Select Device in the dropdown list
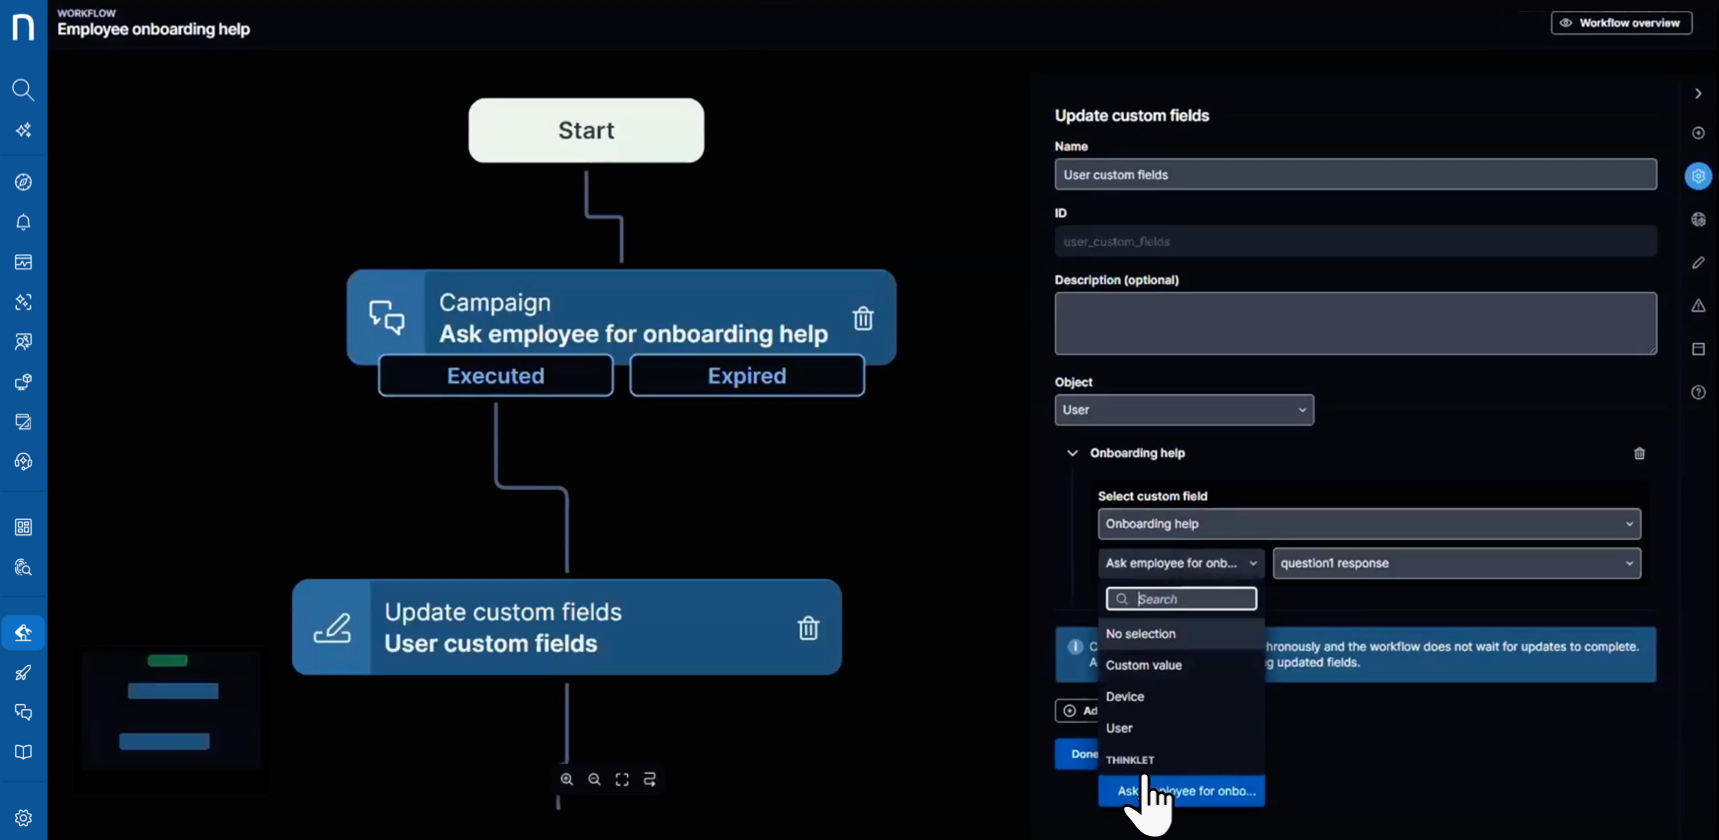Viewport: 1719px width, 840px height. [x=1125, y=697]
